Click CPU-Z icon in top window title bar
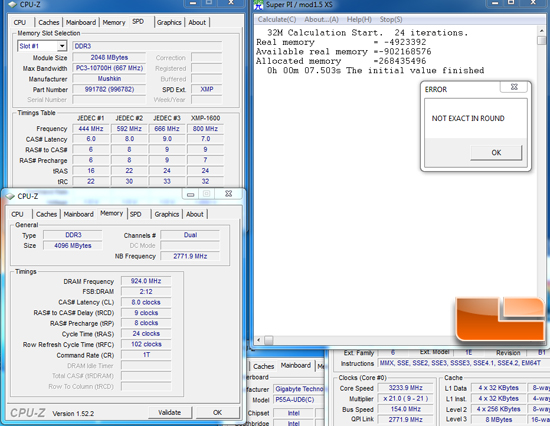Viewport: 550px width, 426px height. (x=12, y=5)
